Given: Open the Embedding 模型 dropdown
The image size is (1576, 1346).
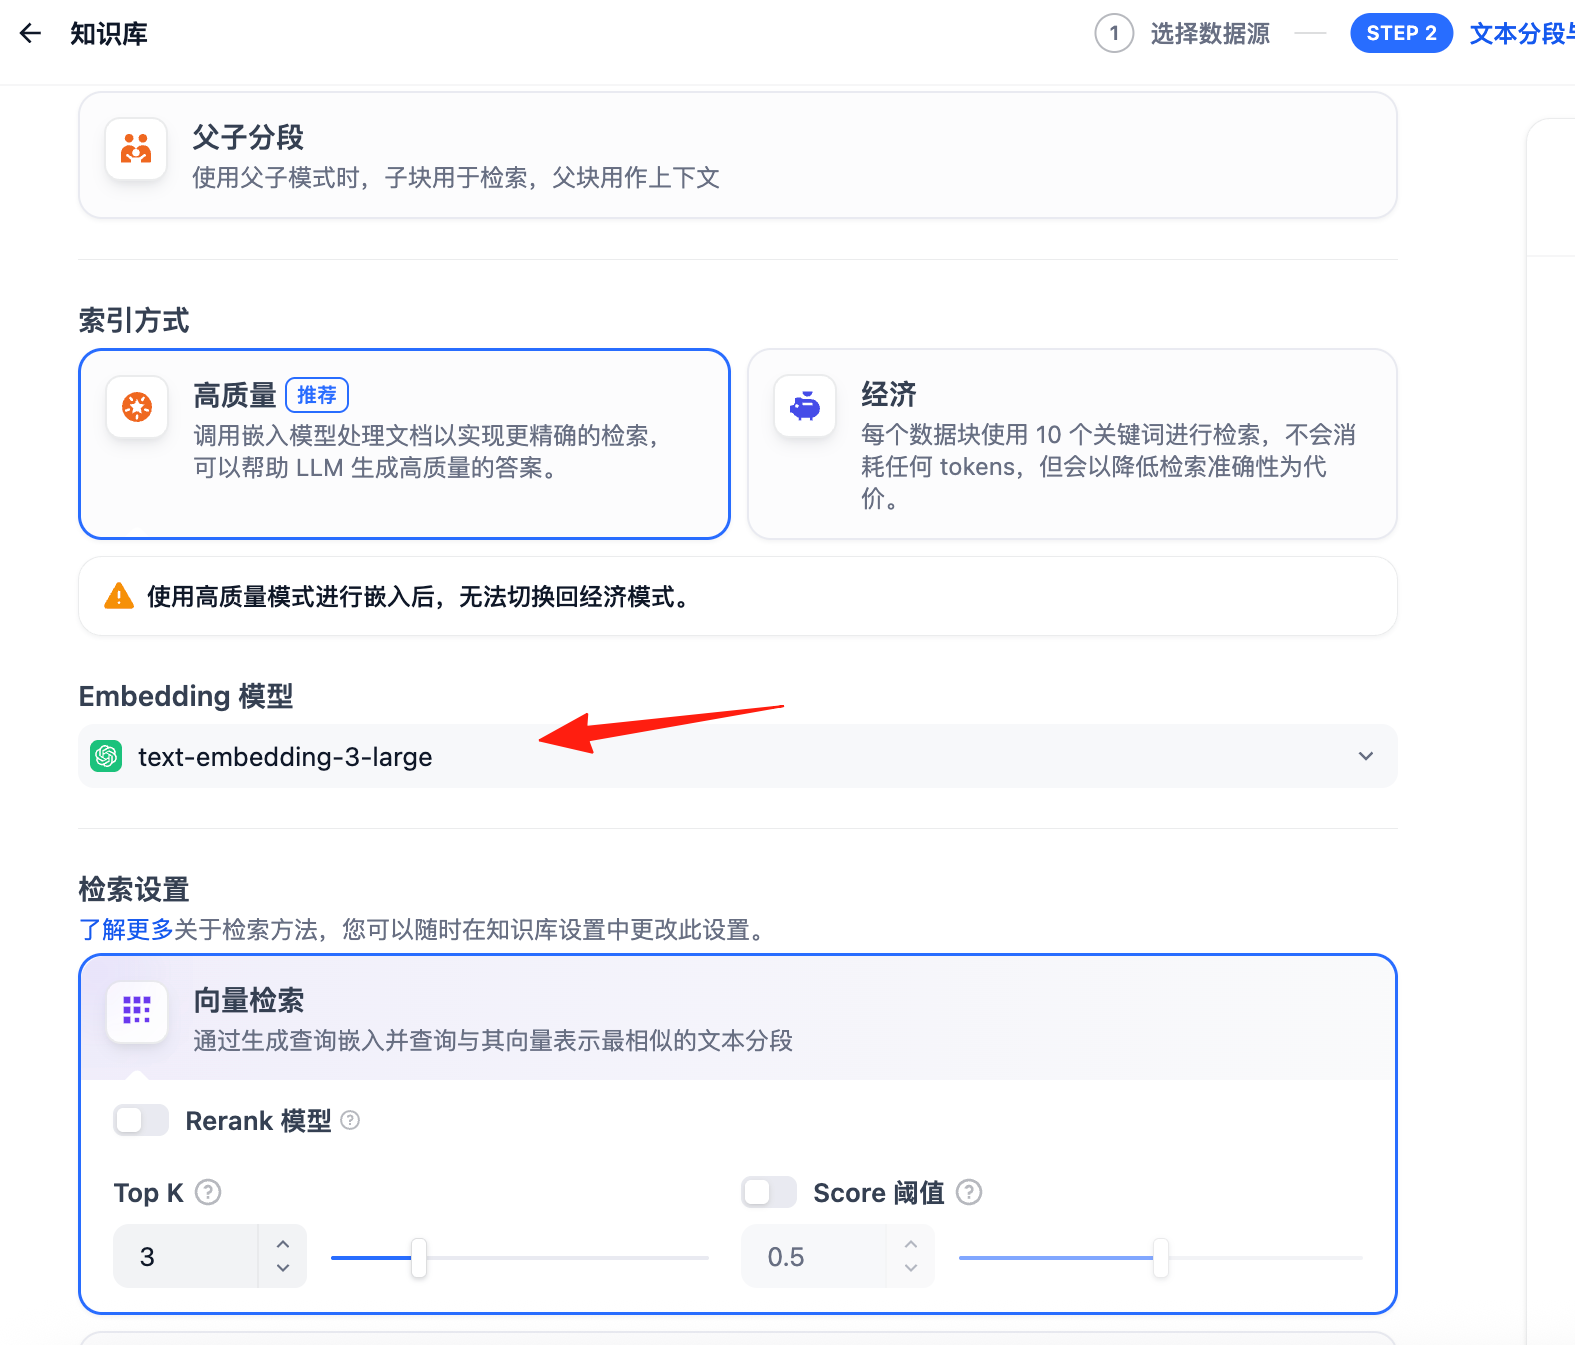Looking at the screenshot, I should click(x=738, y=756).
